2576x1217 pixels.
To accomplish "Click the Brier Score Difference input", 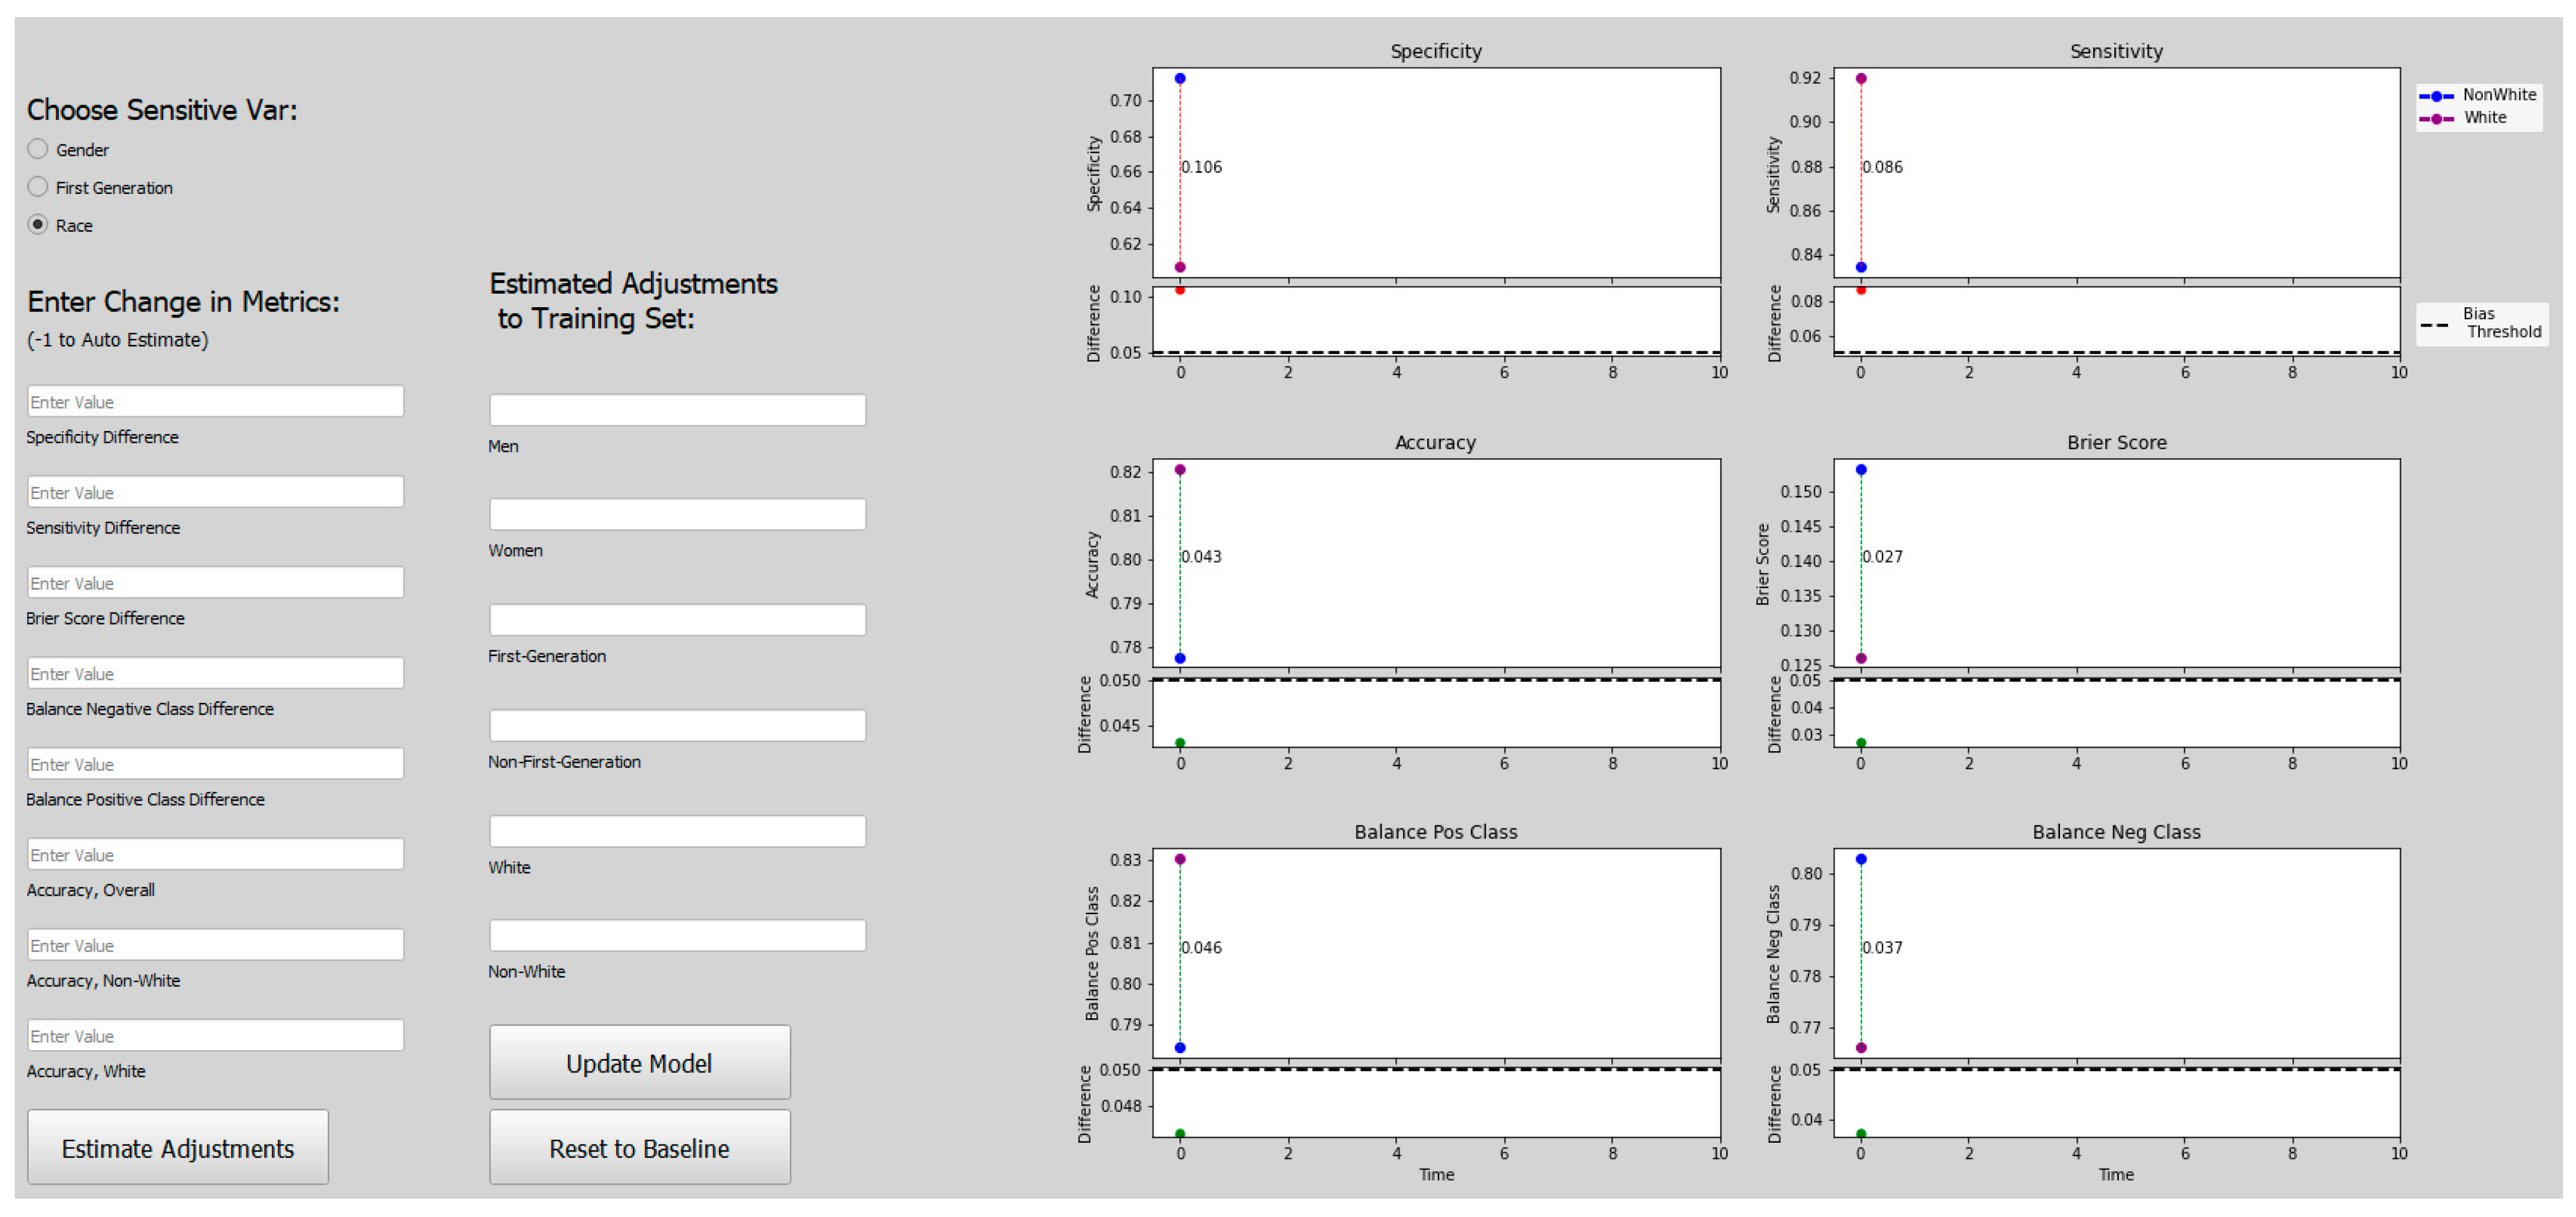I will (x=215, y=583).
